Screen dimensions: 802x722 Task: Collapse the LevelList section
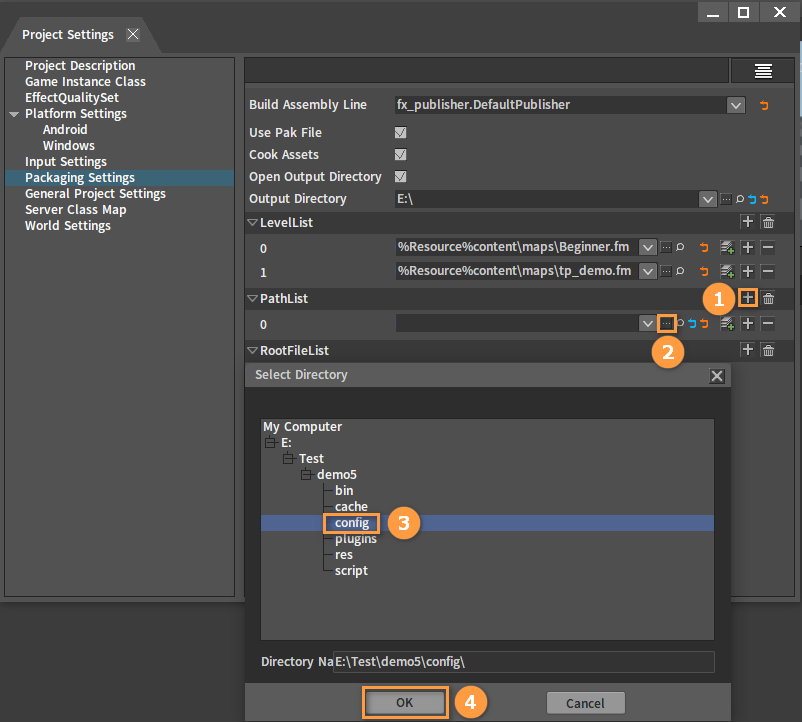(x=252, y=222)
